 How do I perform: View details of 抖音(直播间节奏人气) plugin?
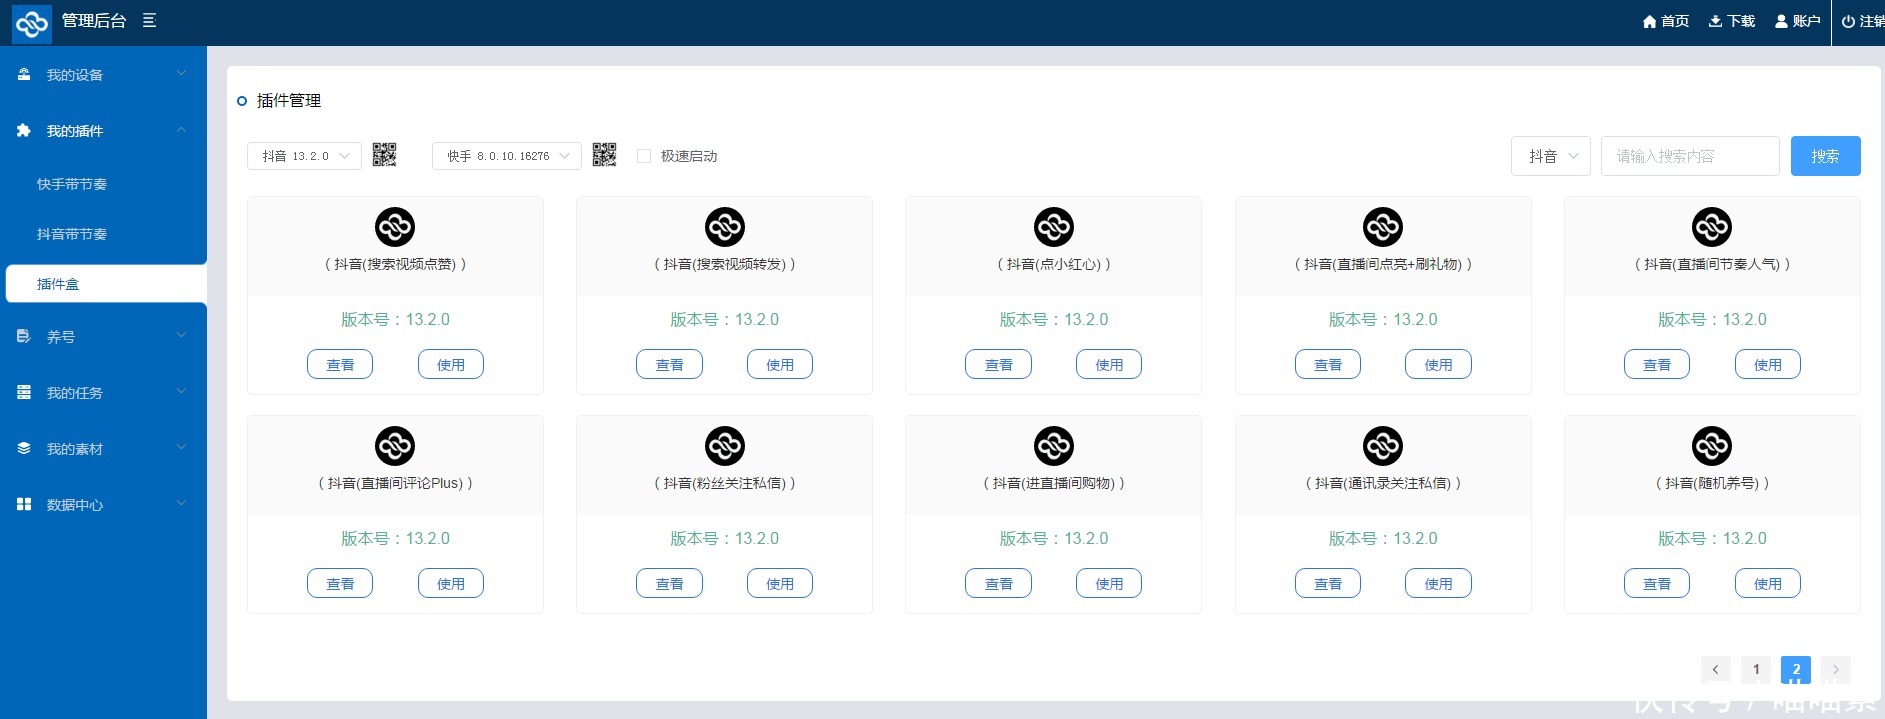tap(1657, 365)
